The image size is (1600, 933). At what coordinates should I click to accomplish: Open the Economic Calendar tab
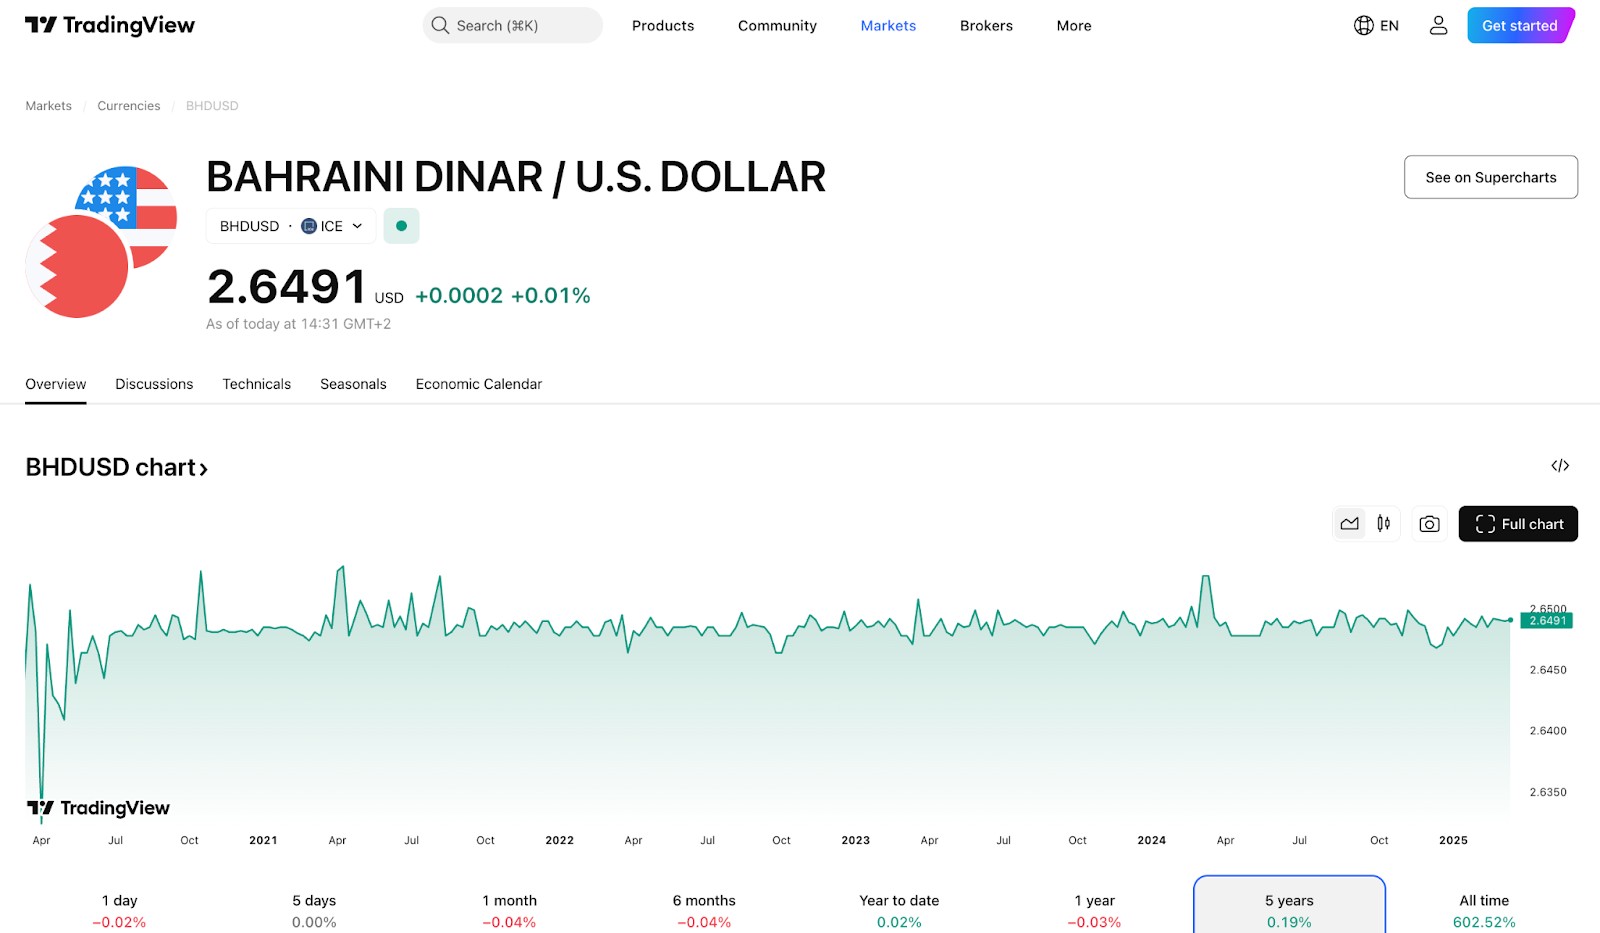click(479, 384)
